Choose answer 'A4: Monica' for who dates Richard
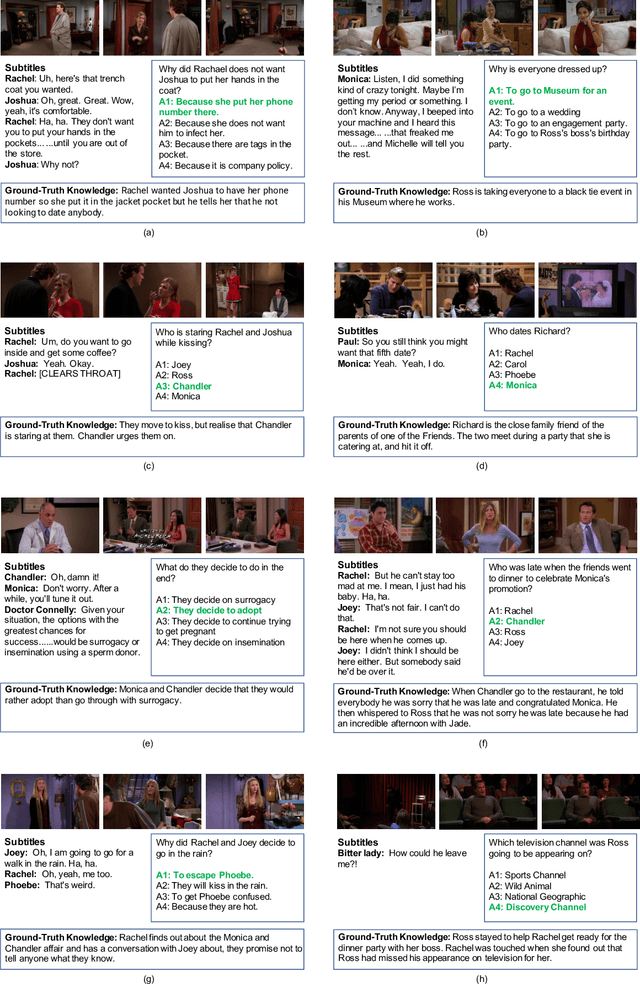 tap(512, 385)
